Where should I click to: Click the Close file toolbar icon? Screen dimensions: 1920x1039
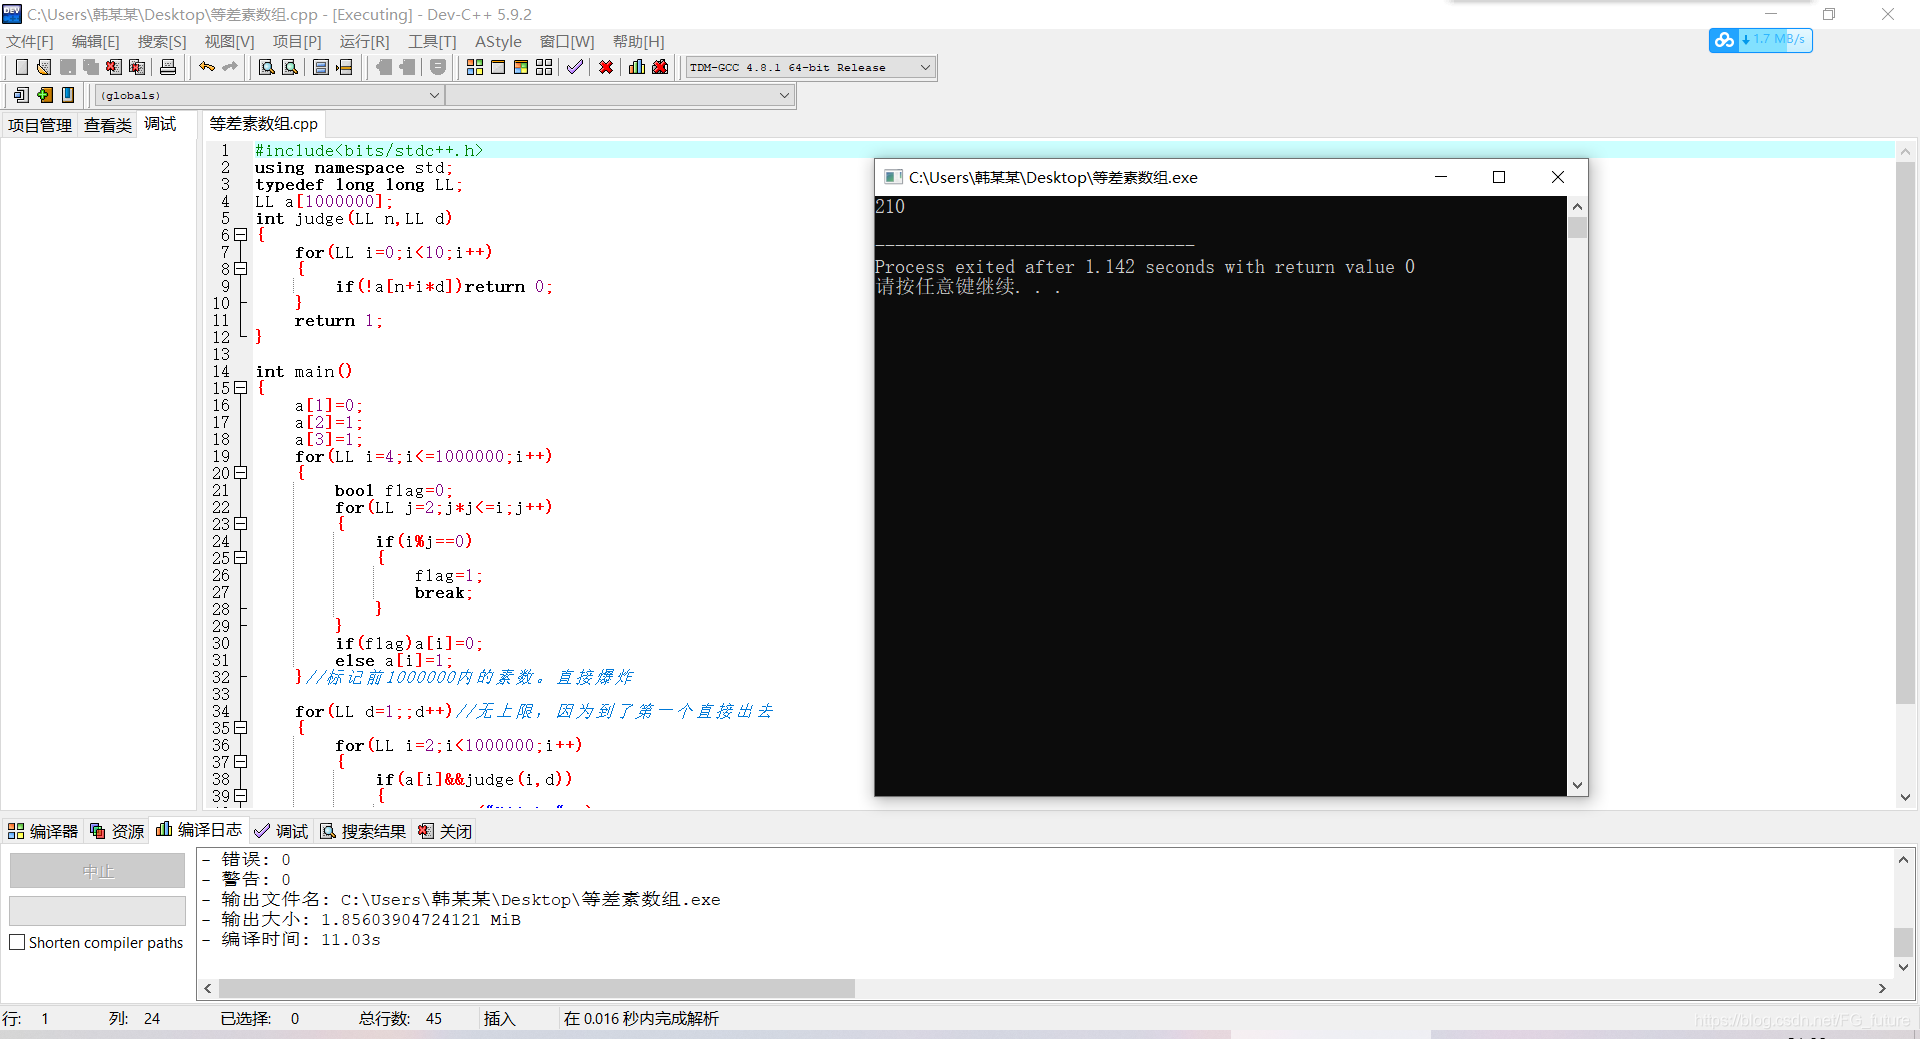[x=114, y=67]
